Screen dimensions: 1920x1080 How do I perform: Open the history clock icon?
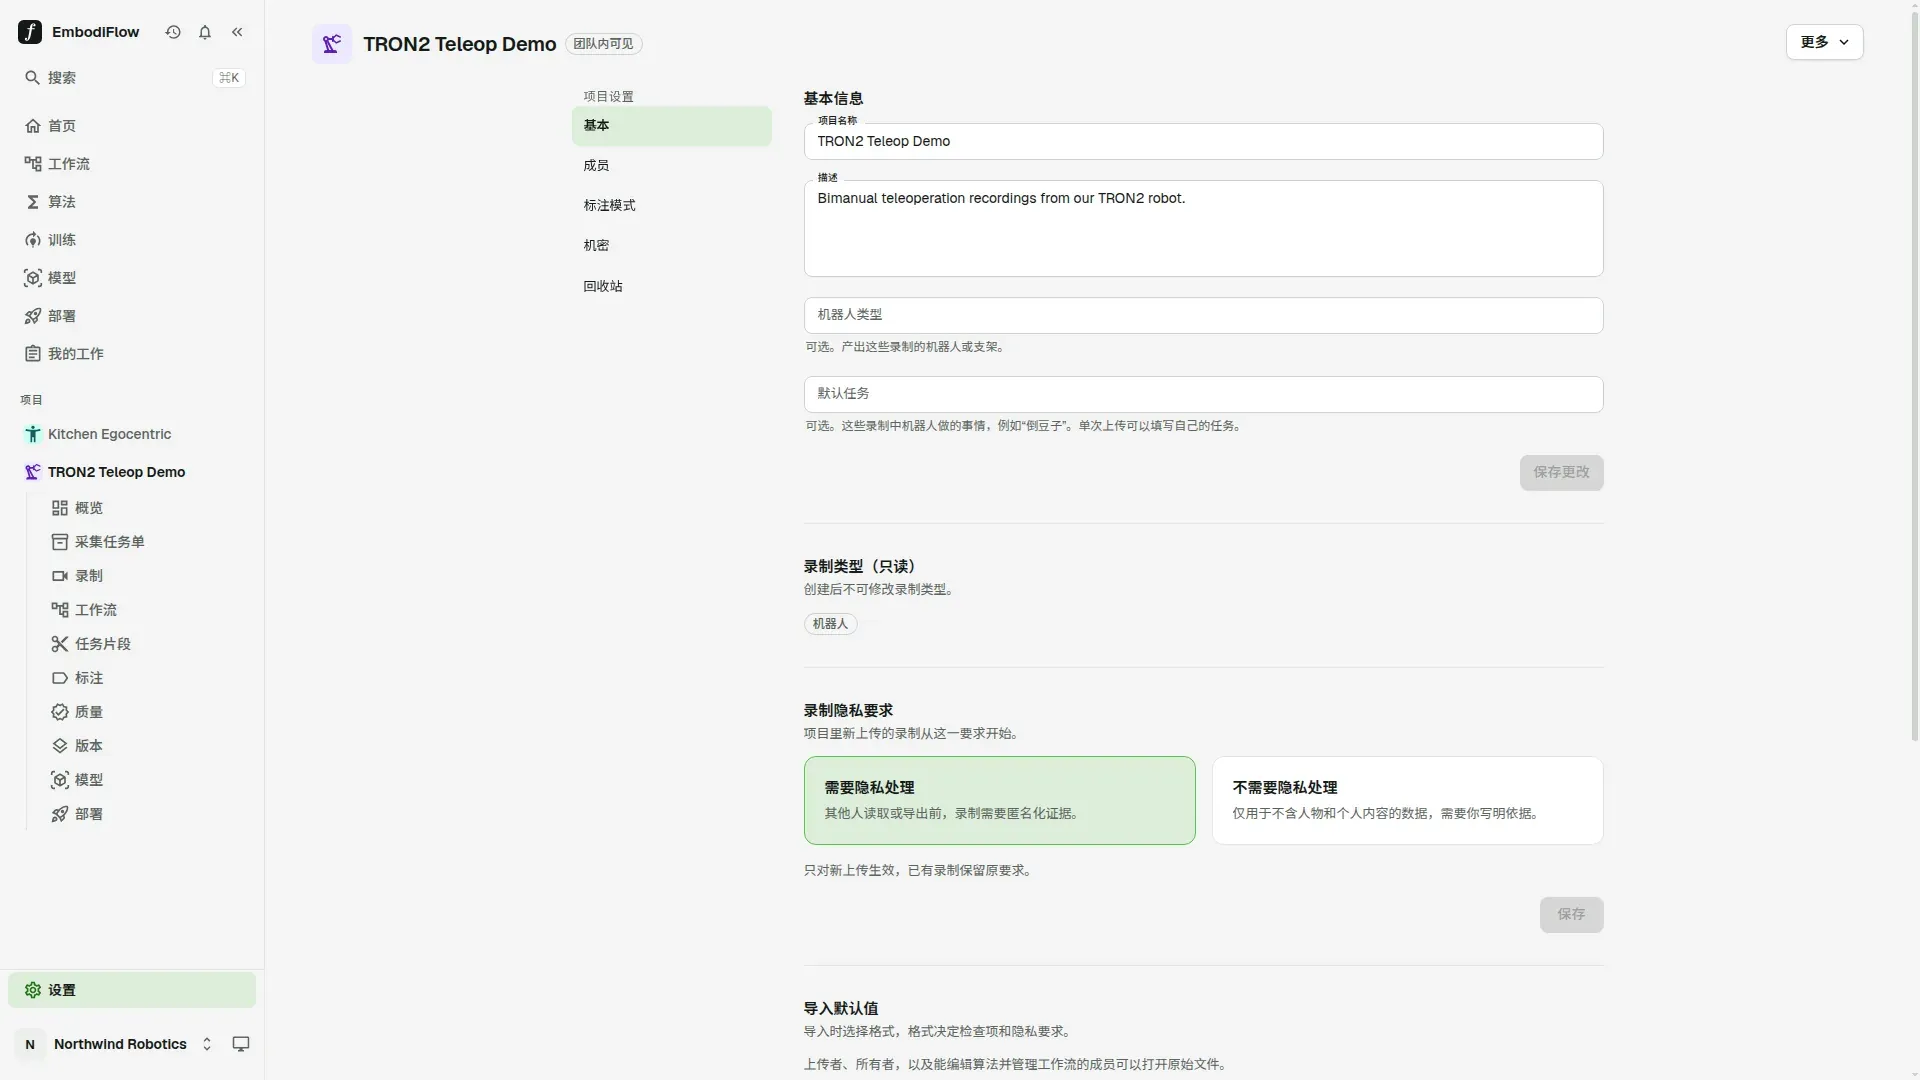click(173, 32)
